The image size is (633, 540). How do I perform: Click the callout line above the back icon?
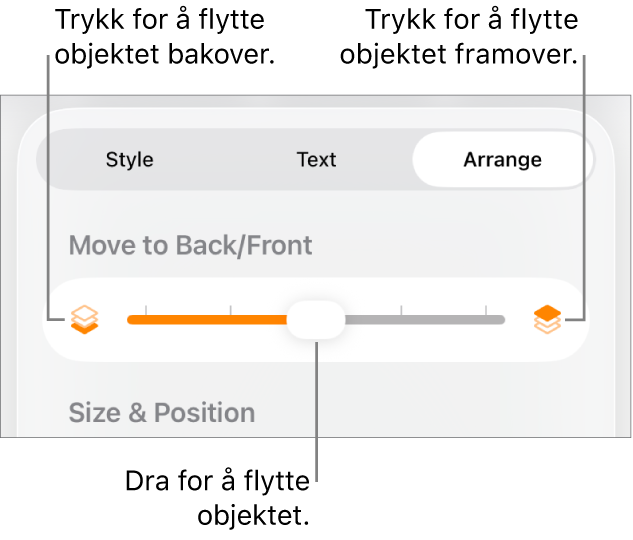pyautogui.click(x=48, y=180)
